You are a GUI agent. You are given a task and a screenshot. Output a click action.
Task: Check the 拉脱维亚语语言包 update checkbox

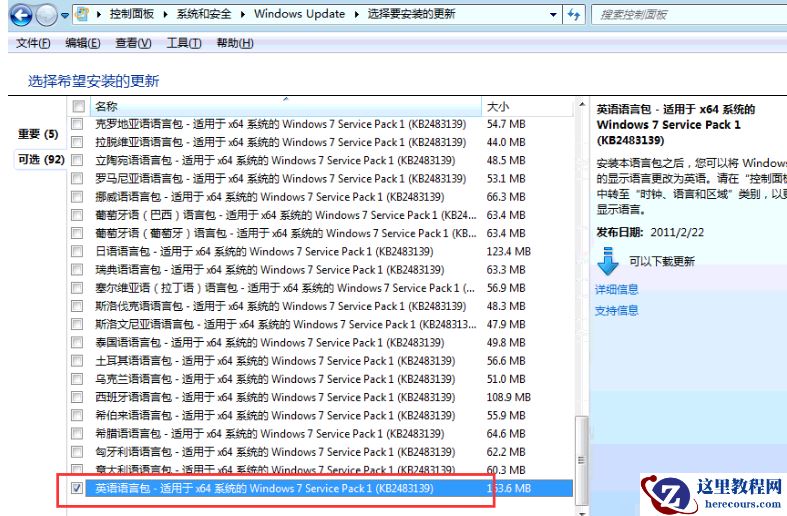pos(77,142)
